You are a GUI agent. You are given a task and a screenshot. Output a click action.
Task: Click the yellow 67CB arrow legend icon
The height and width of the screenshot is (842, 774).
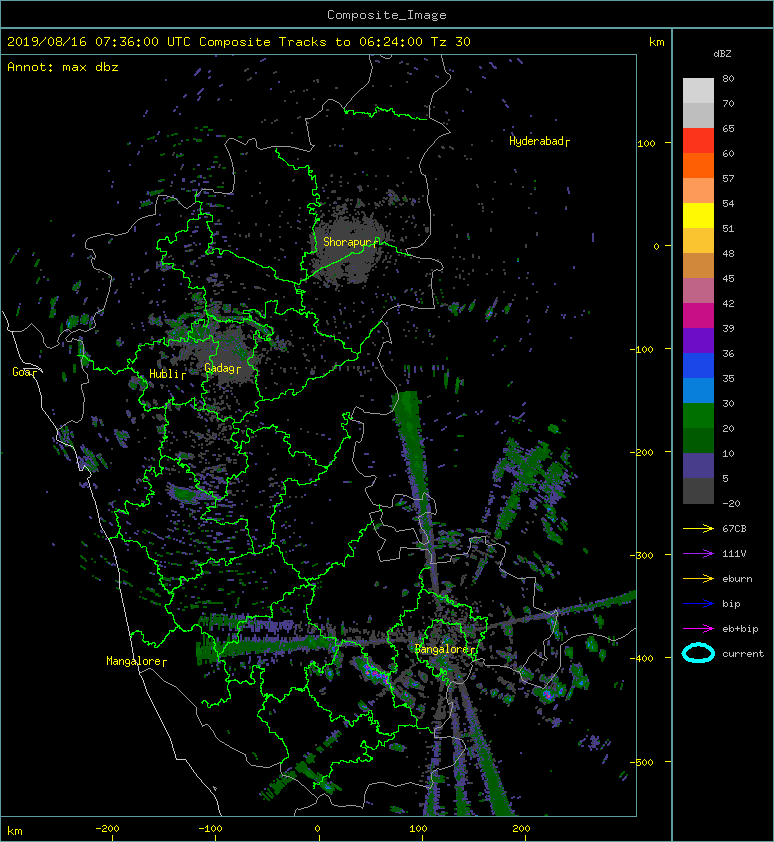(x=698, y=528)
